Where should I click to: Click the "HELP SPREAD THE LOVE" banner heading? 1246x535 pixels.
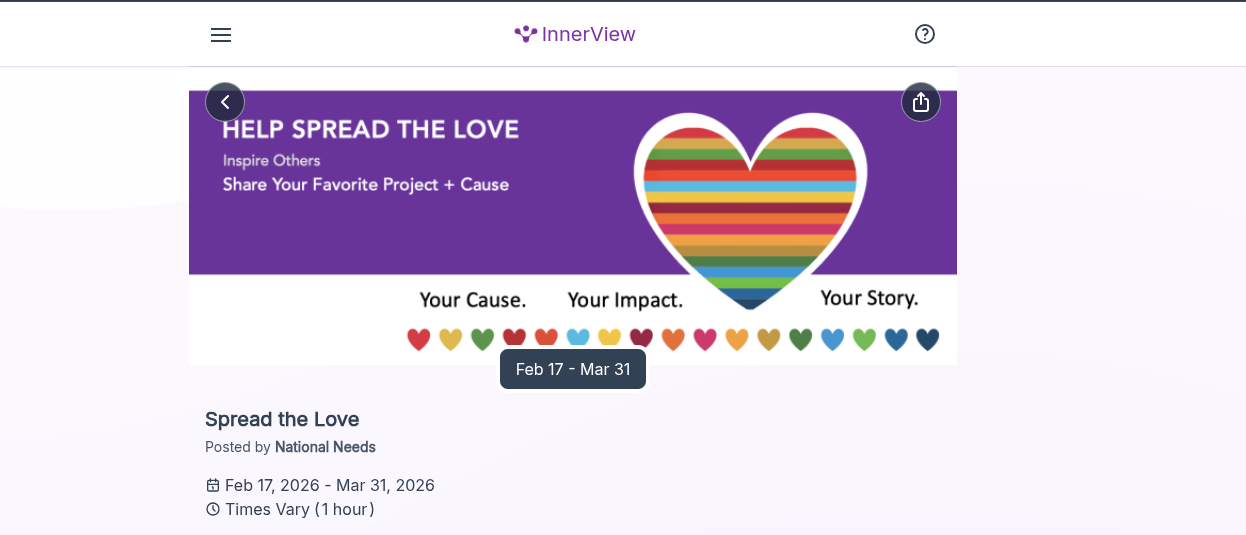point(370,129)
